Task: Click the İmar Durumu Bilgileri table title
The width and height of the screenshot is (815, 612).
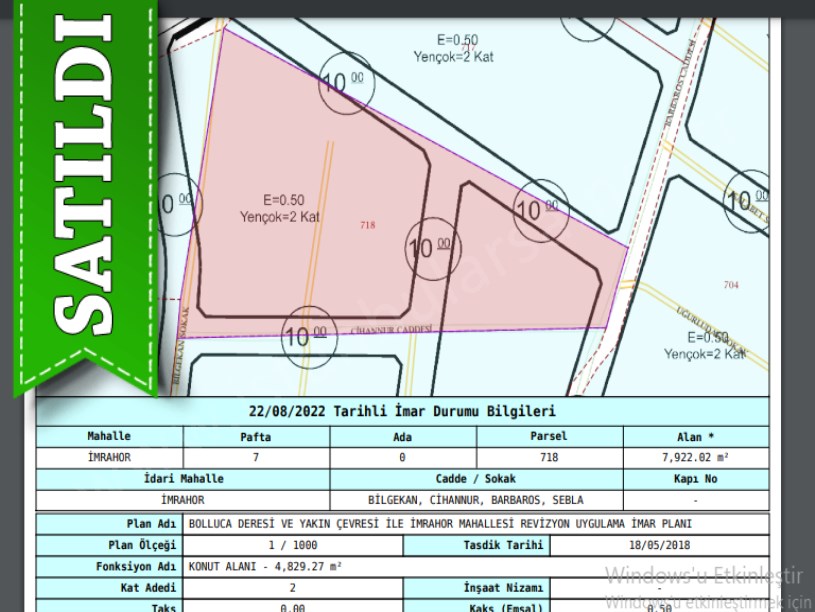Action: pos(402,411)
